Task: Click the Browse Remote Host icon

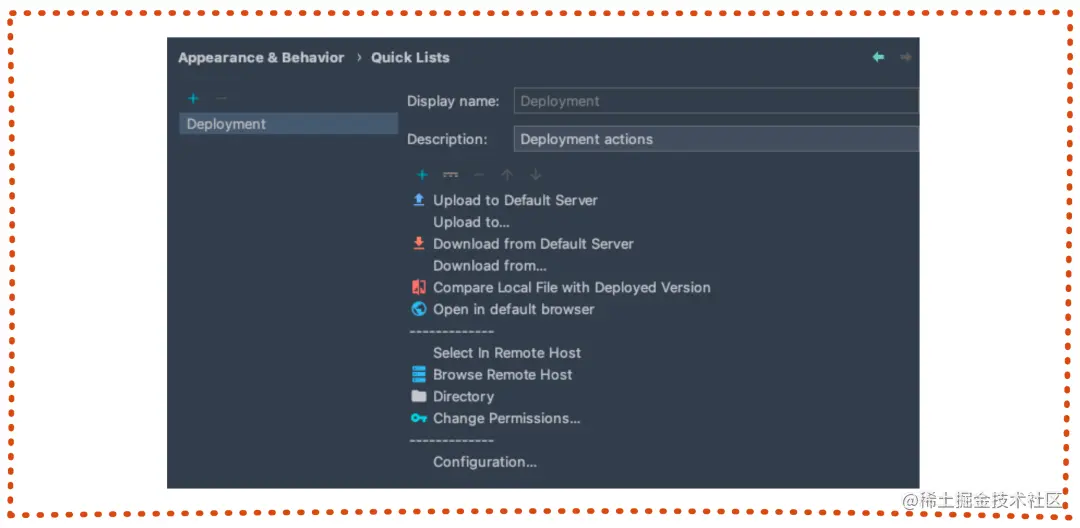Action: pos(419,374)
